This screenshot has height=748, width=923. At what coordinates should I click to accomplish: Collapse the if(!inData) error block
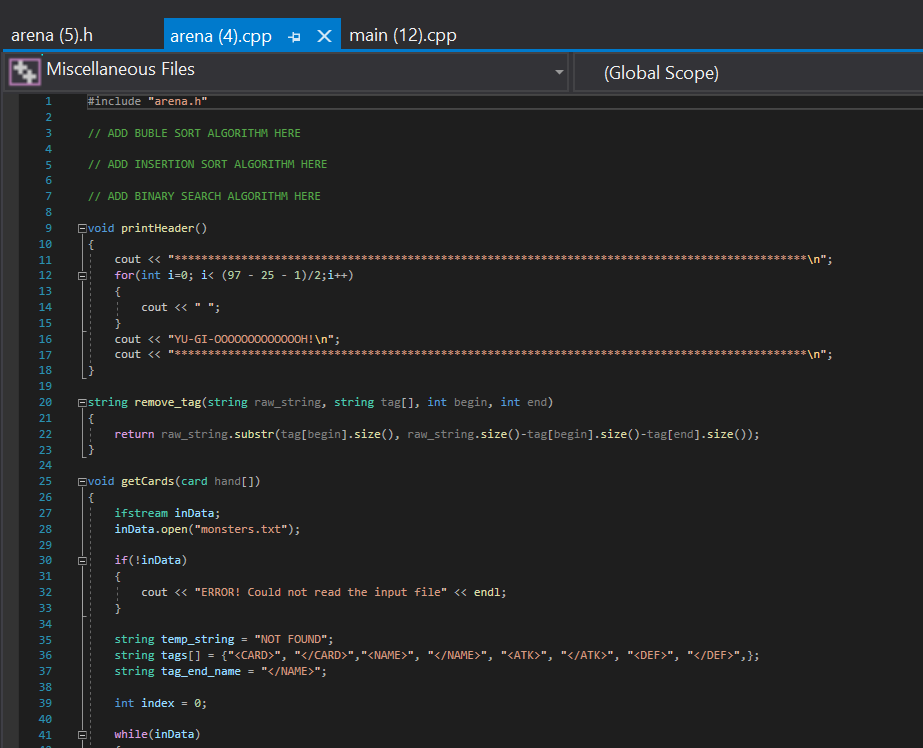[81, 559]
